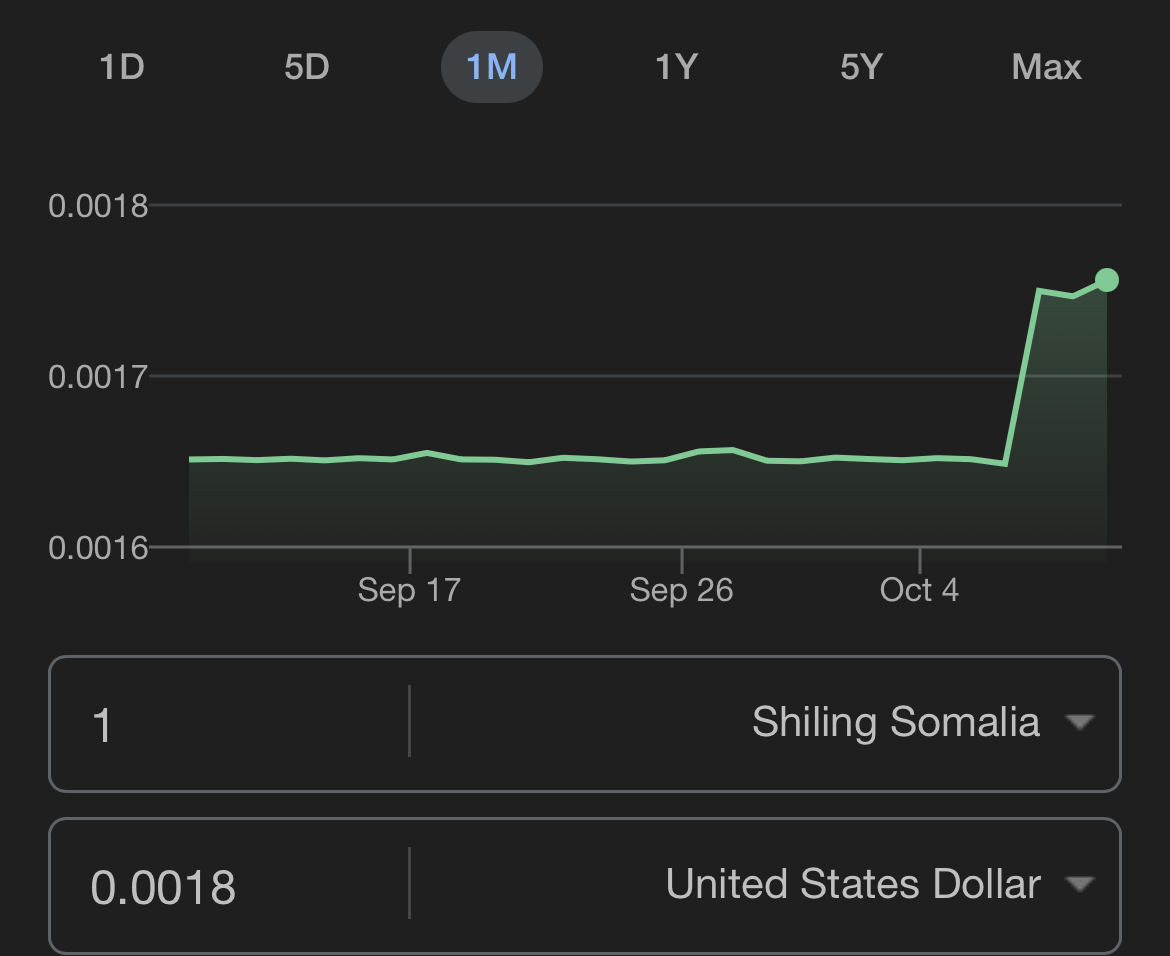The width and height of the screenshot is (1170, 956).
Task: Open the United States Dollar dropdown
Action: (x=853, y=885)
